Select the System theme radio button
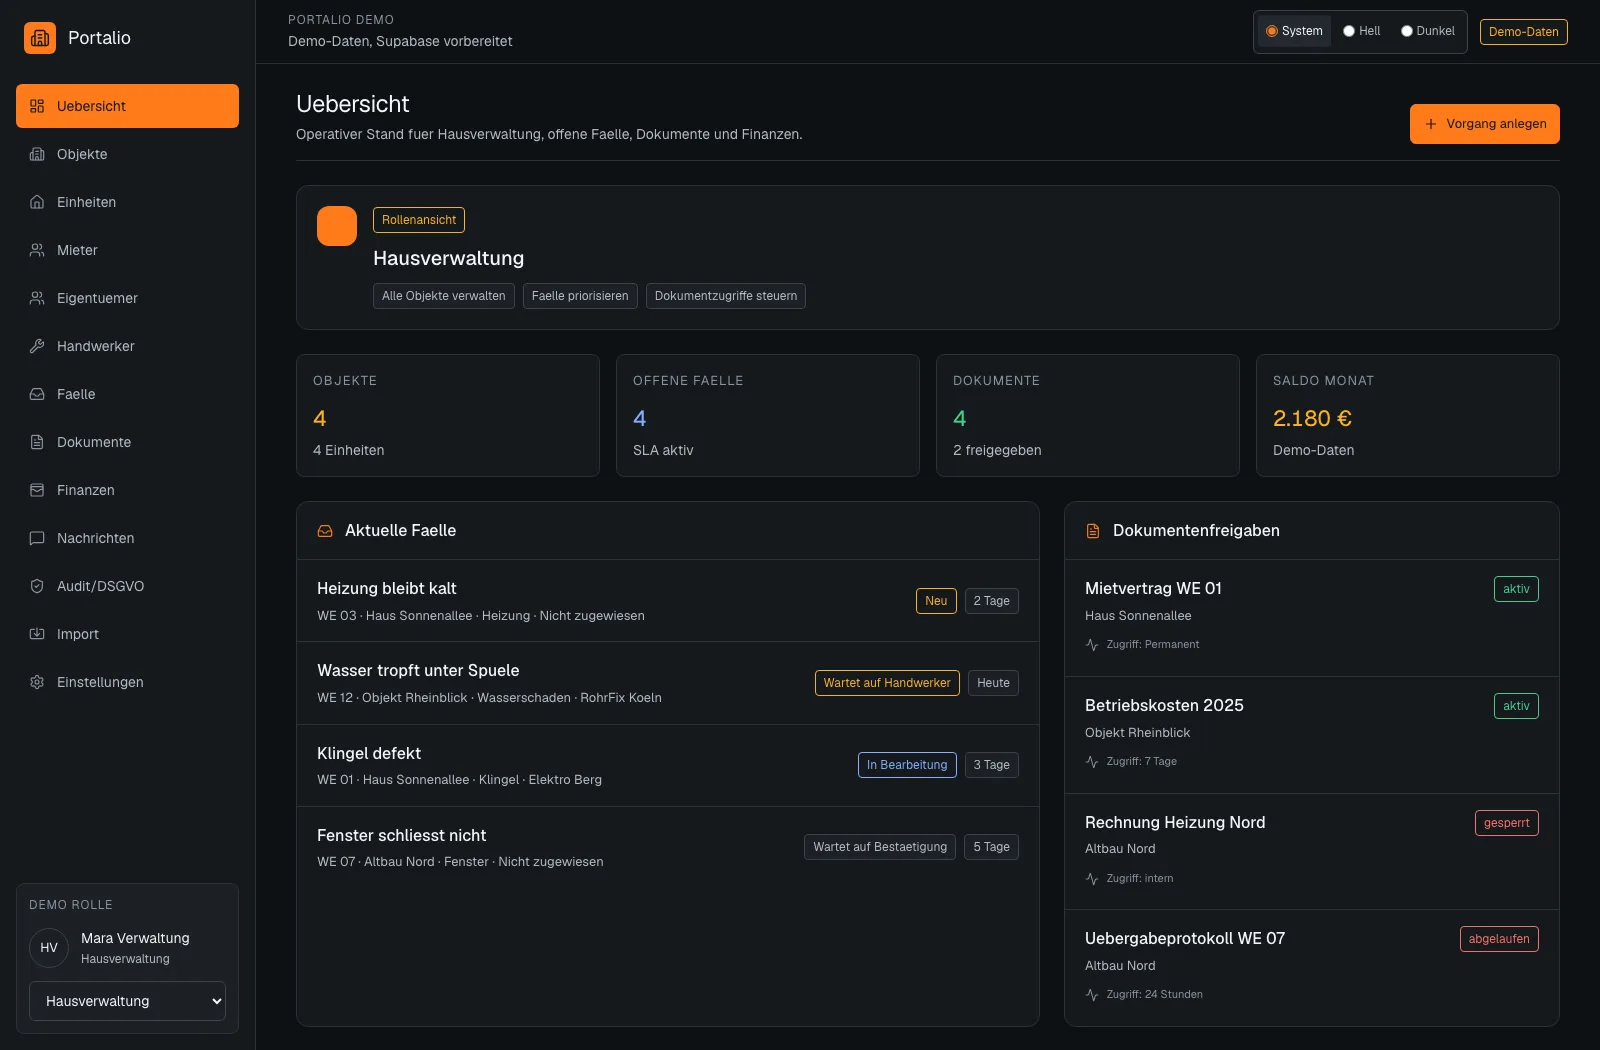Viewport: 1600px width, 1050px height. point(1272,31)
